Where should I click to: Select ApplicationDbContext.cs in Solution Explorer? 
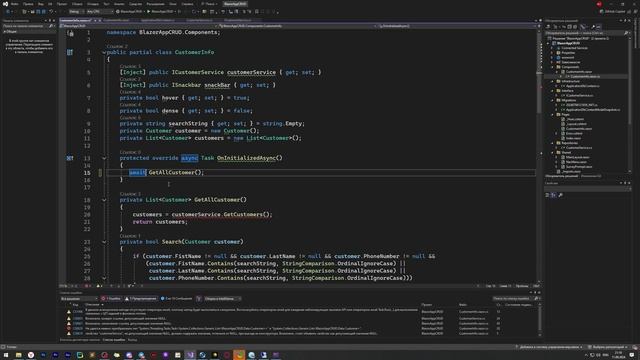[582, 86]
